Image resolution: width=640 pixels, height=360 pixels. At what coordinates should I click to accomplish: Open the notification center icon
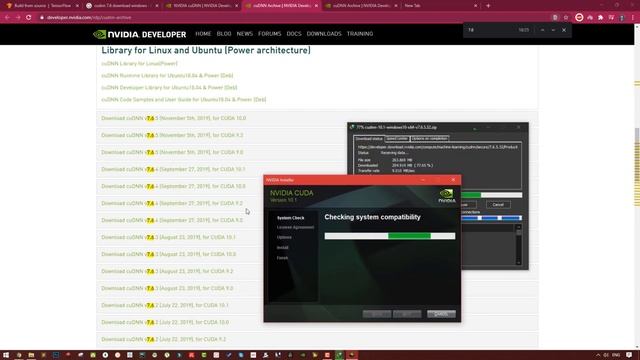(x=629, y=355)
